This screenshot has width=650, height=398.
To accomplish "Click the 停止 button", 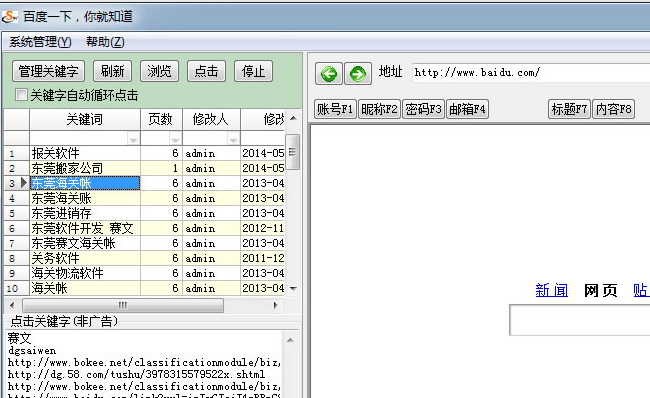I will (x=253, y=71).
